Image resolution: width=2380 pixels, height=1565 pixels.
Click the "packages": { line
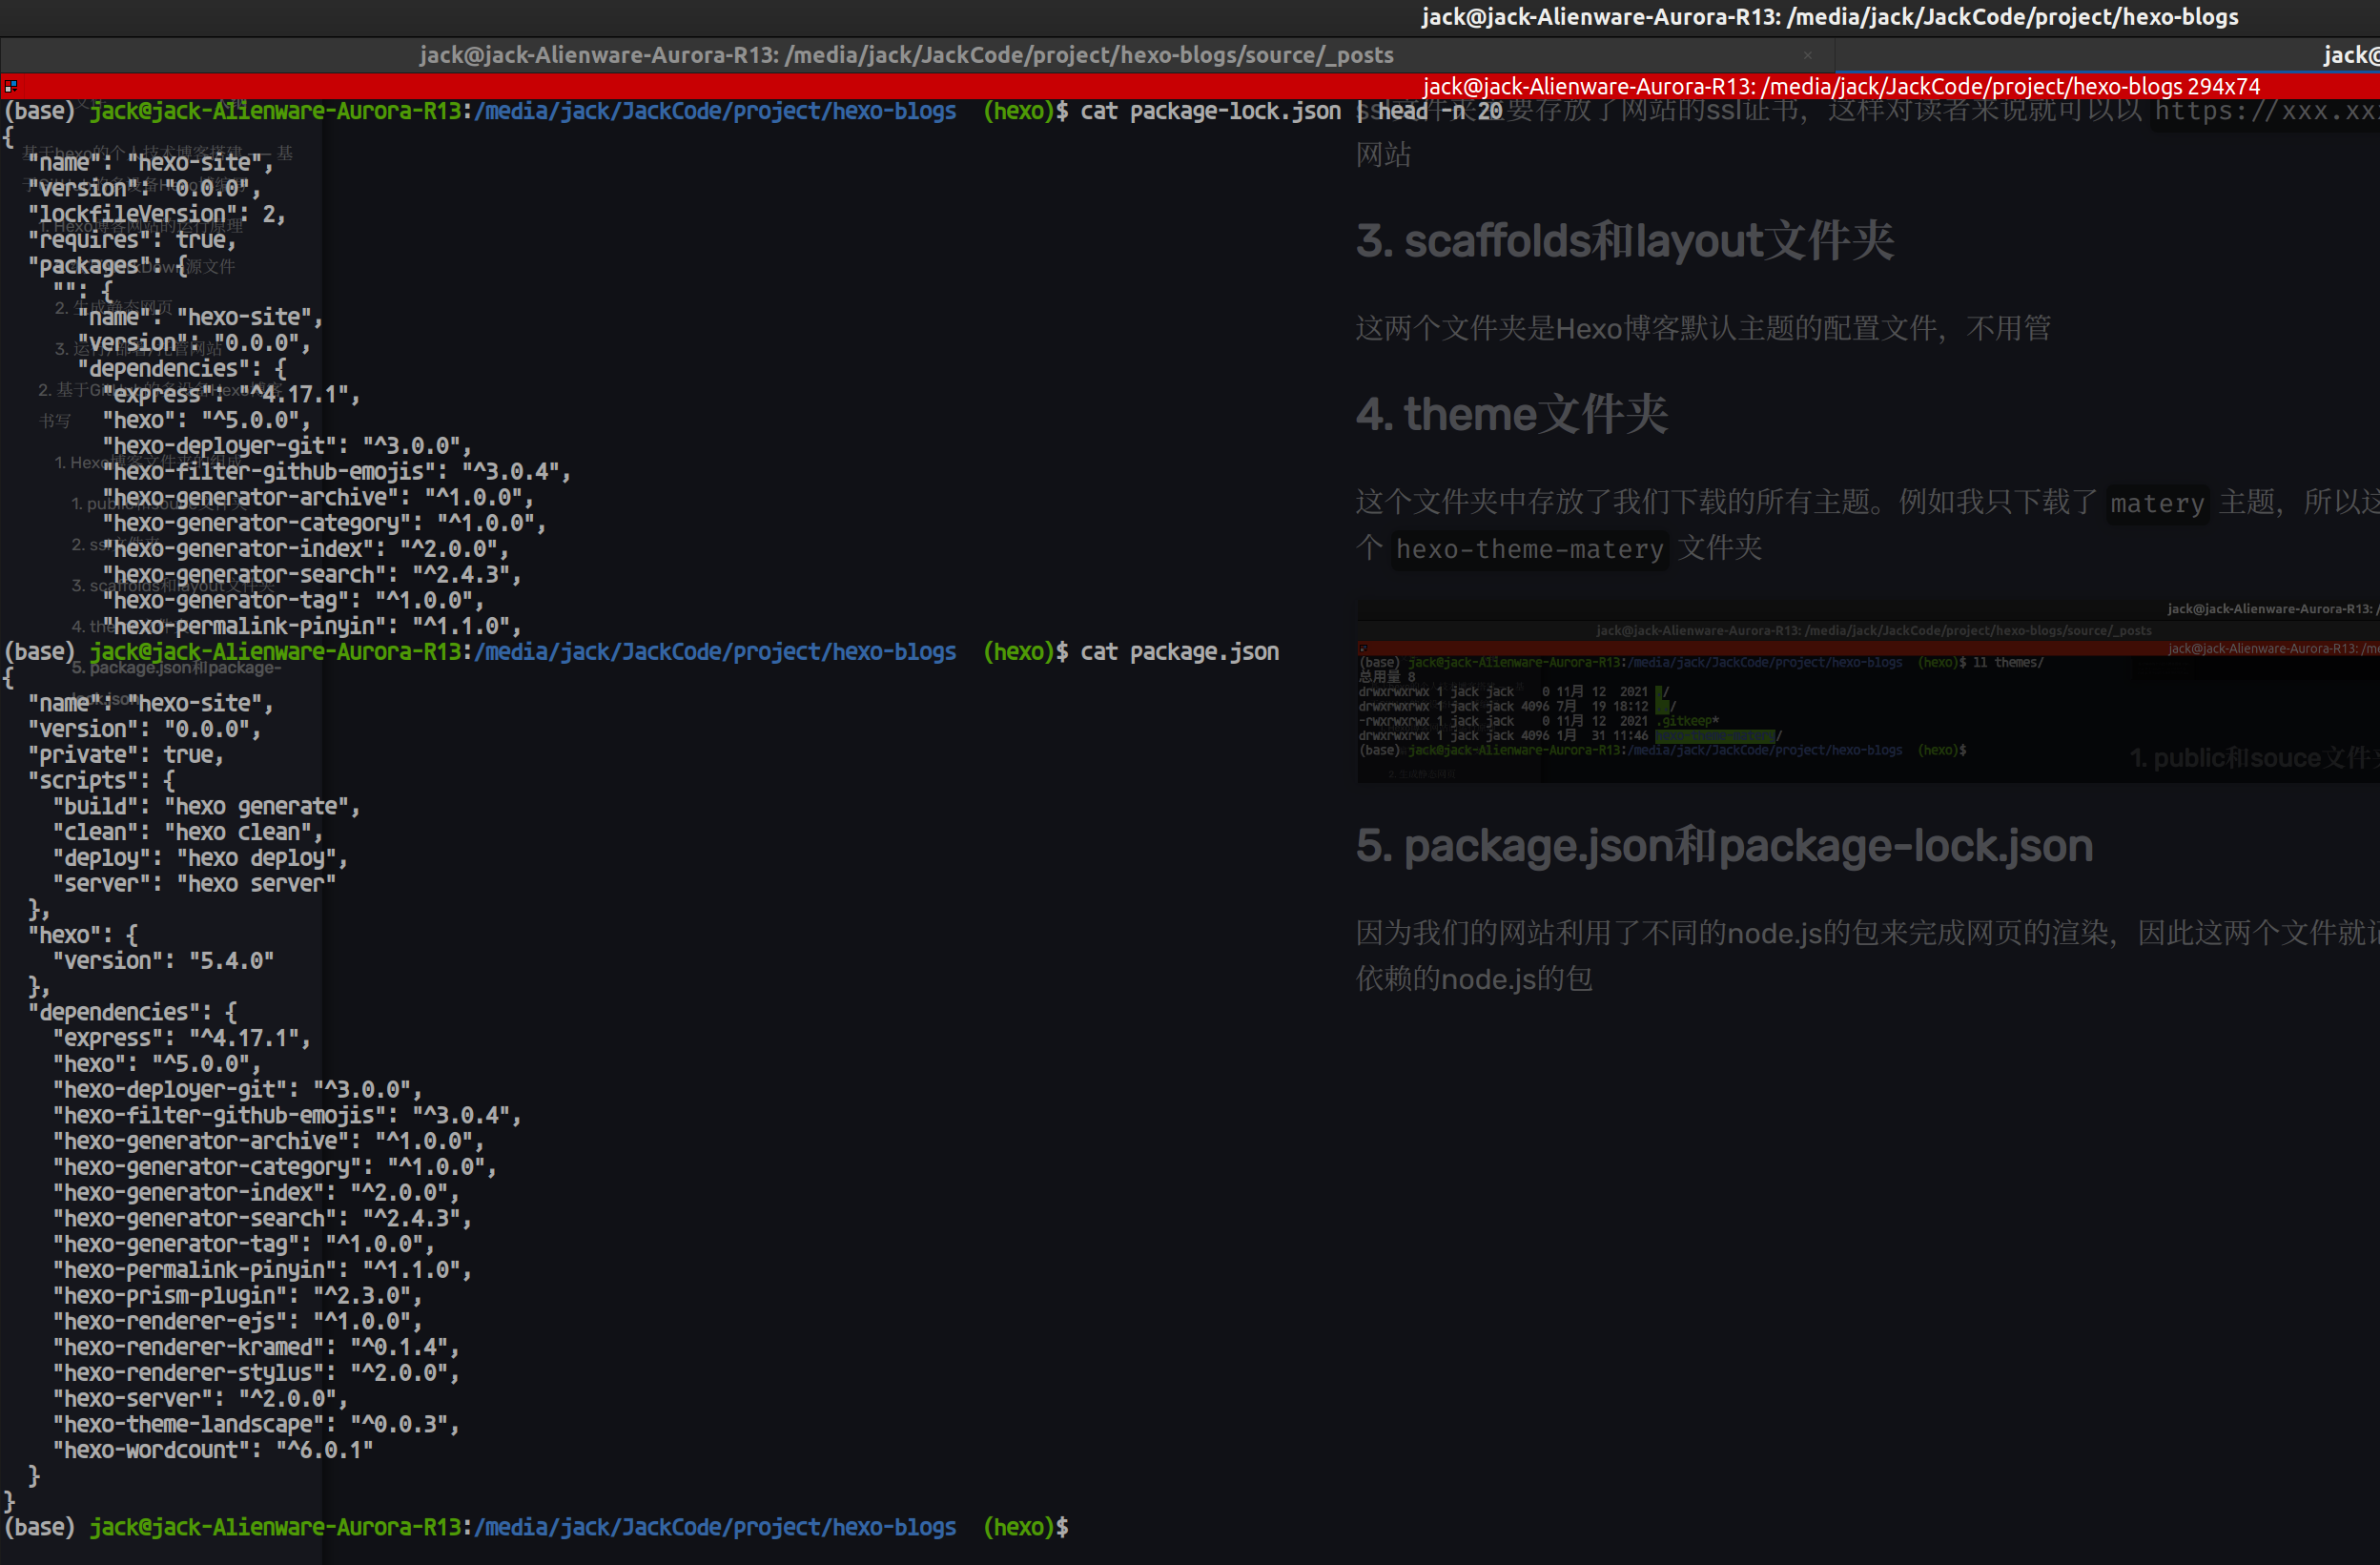[108, 266]
